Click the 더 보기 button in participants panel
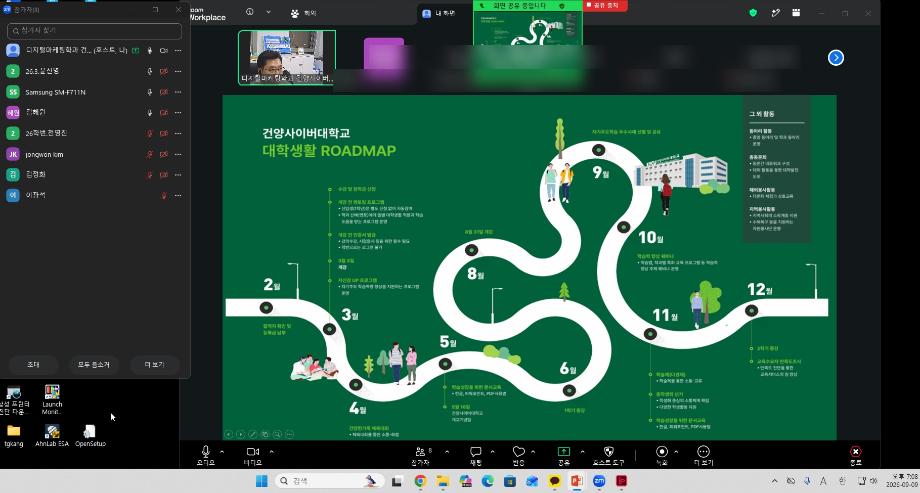 pos(155,364)
